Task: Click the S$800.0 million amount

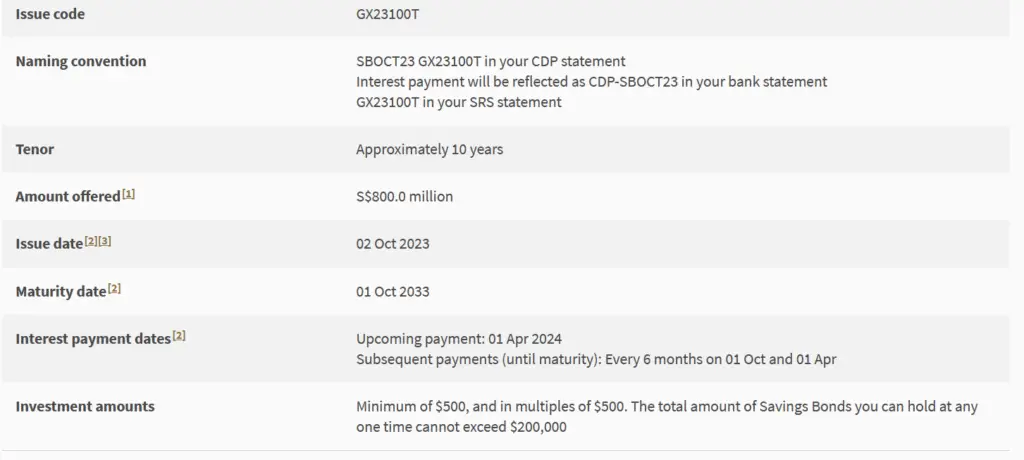Action: click(404, 197)
